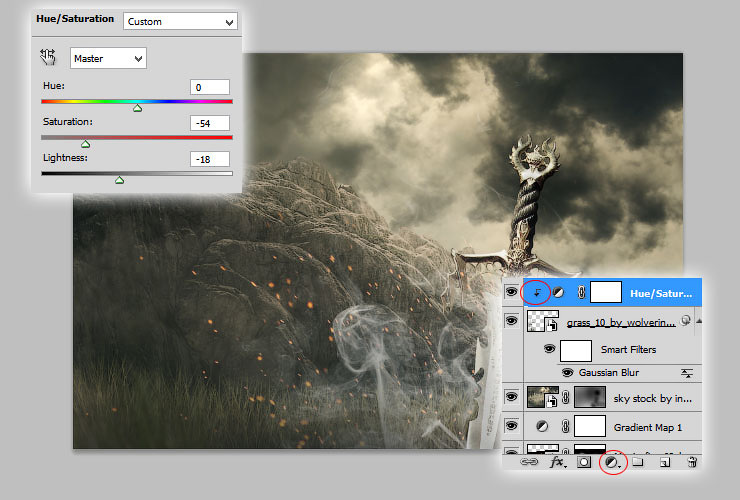This screenshot has height=500, width=740.
Task: Delete layer with trash icon
Action: (692, 462)
